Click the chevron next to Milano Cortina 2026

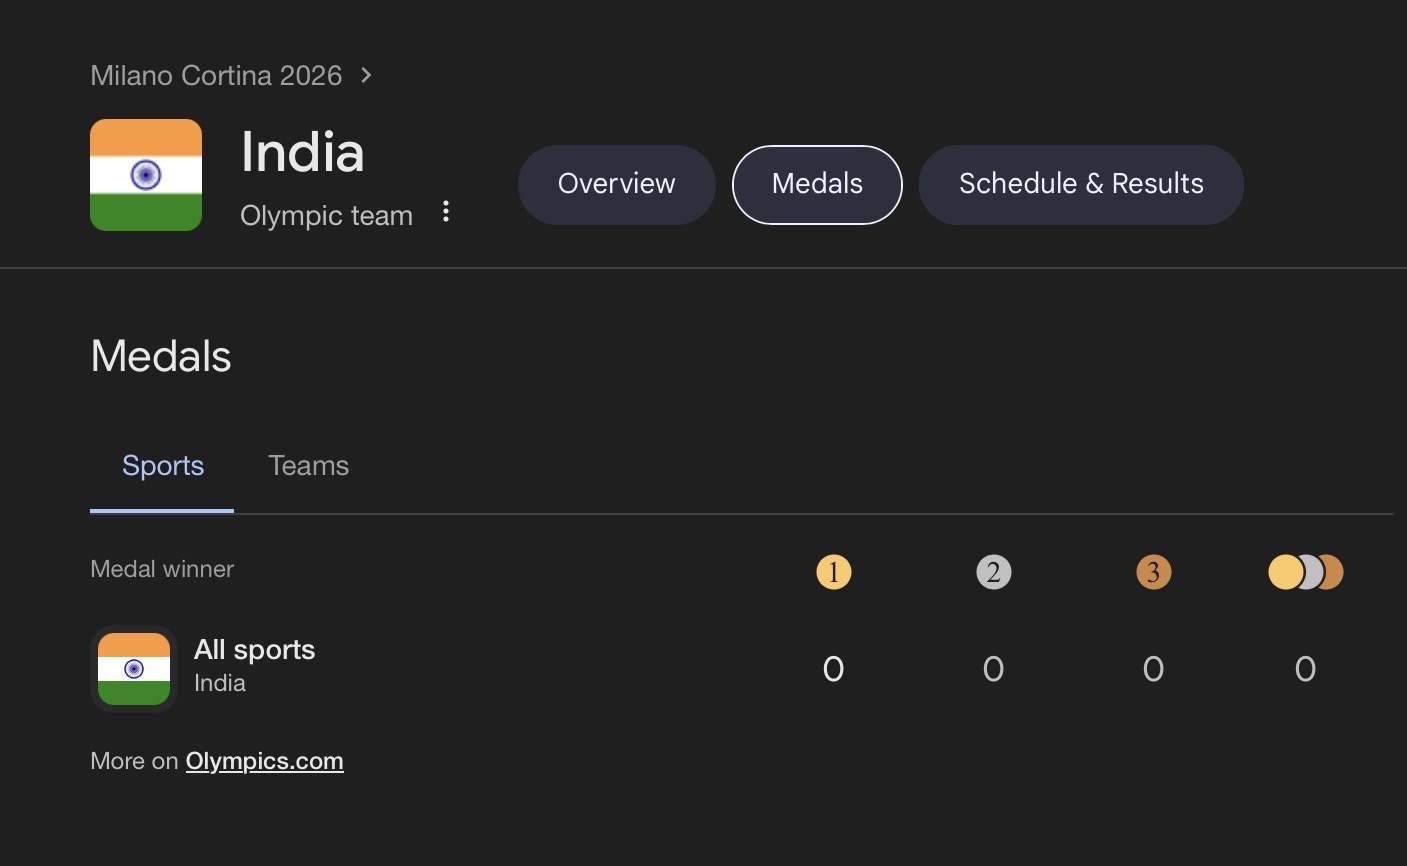(x=366, y=75)
